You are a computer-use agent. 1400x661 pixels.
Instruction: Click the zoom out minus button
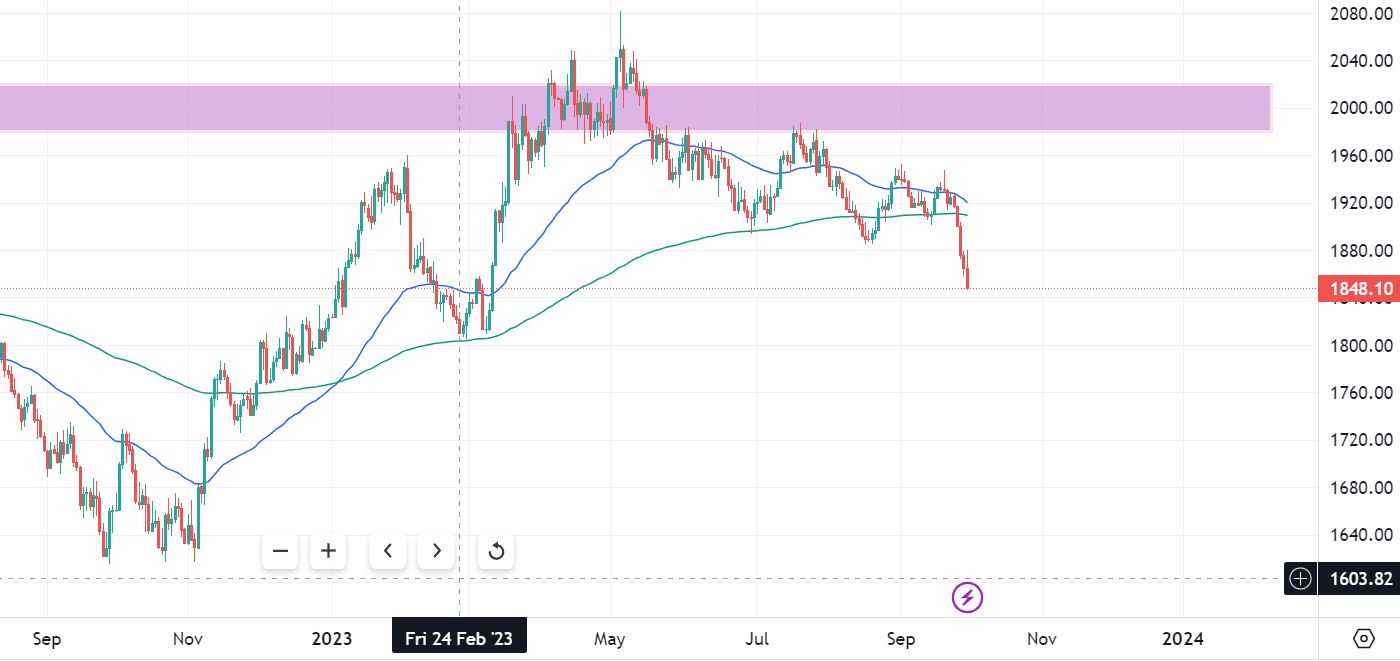tap(280, 551)
